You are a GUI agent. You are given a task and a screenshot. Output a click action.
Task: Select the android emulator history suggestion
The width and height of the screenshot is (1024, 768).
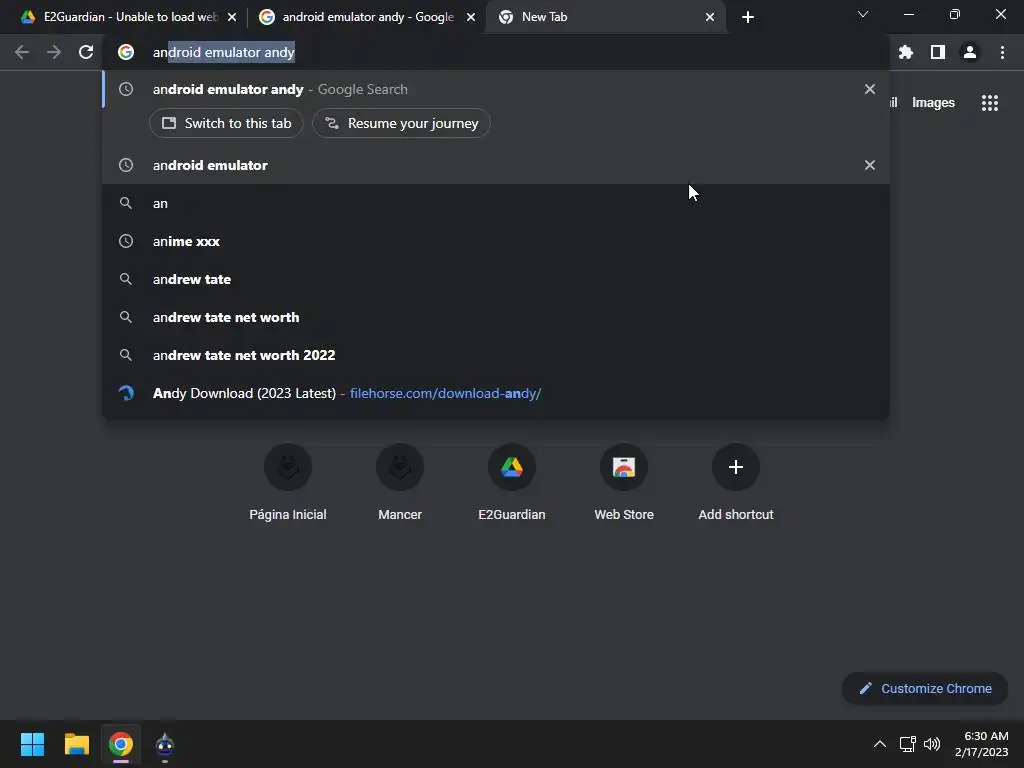[496, 165]
